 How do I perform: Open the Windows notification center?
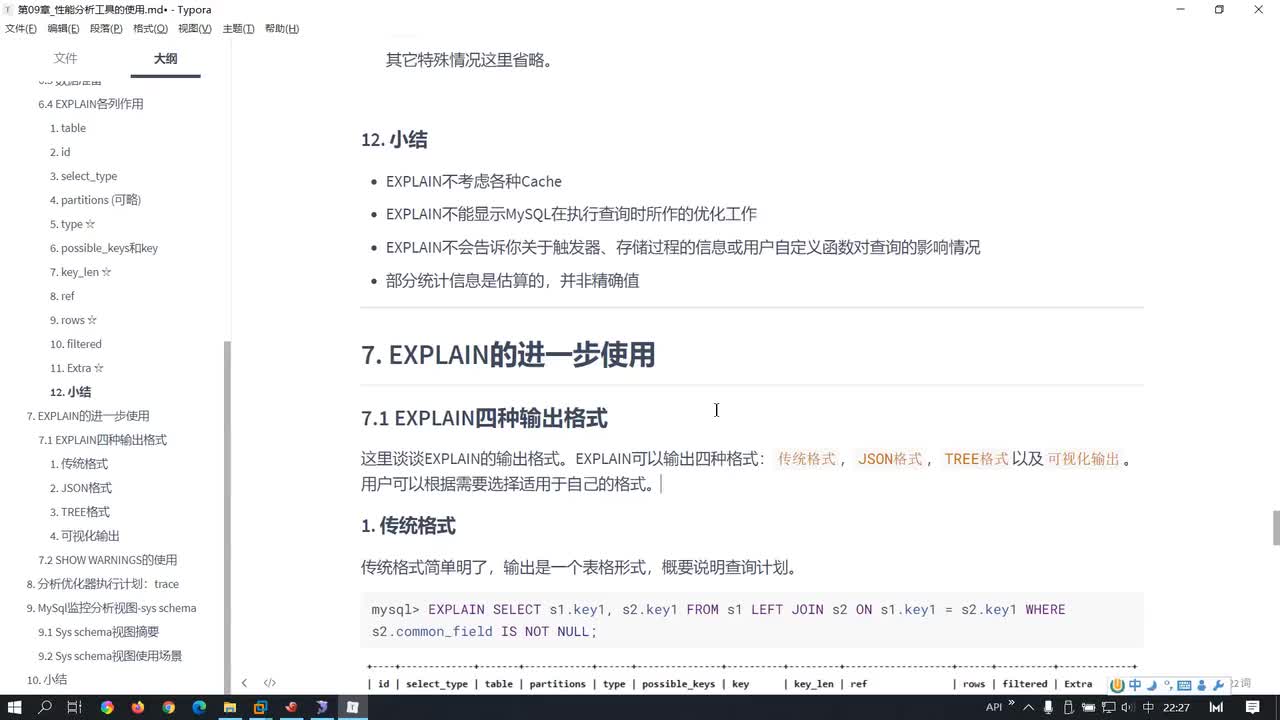click(1252, 707)
